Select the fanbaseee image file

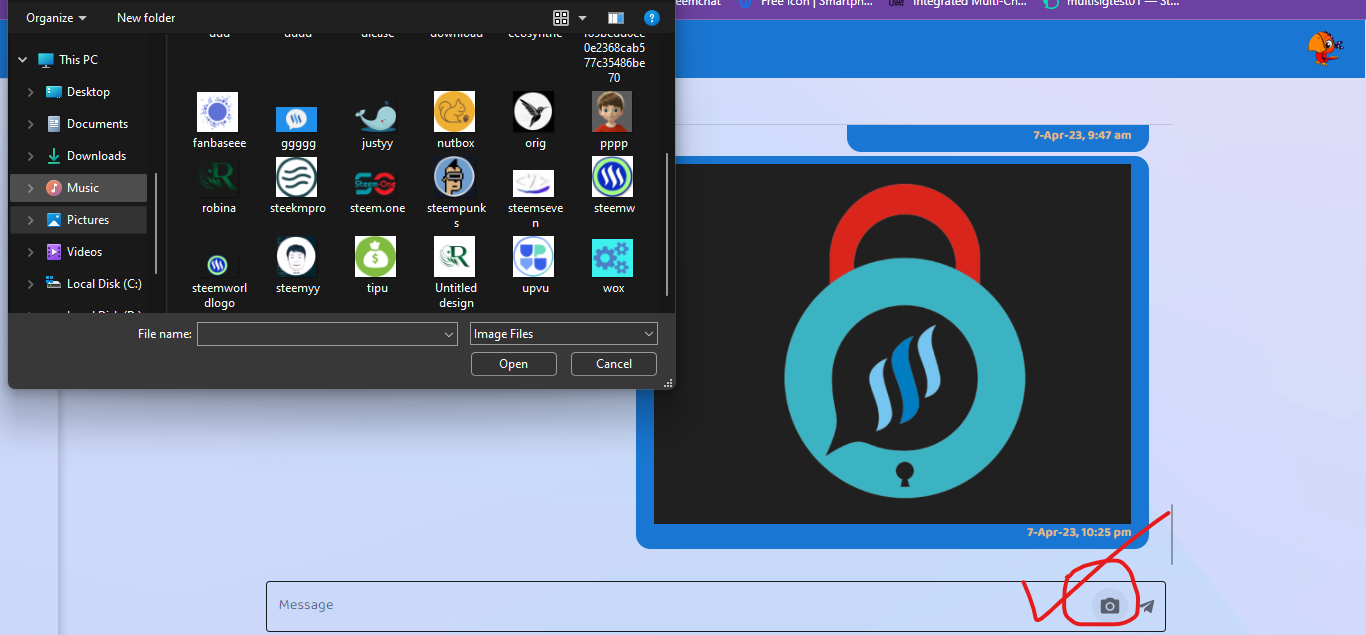(x=218, y=120)
